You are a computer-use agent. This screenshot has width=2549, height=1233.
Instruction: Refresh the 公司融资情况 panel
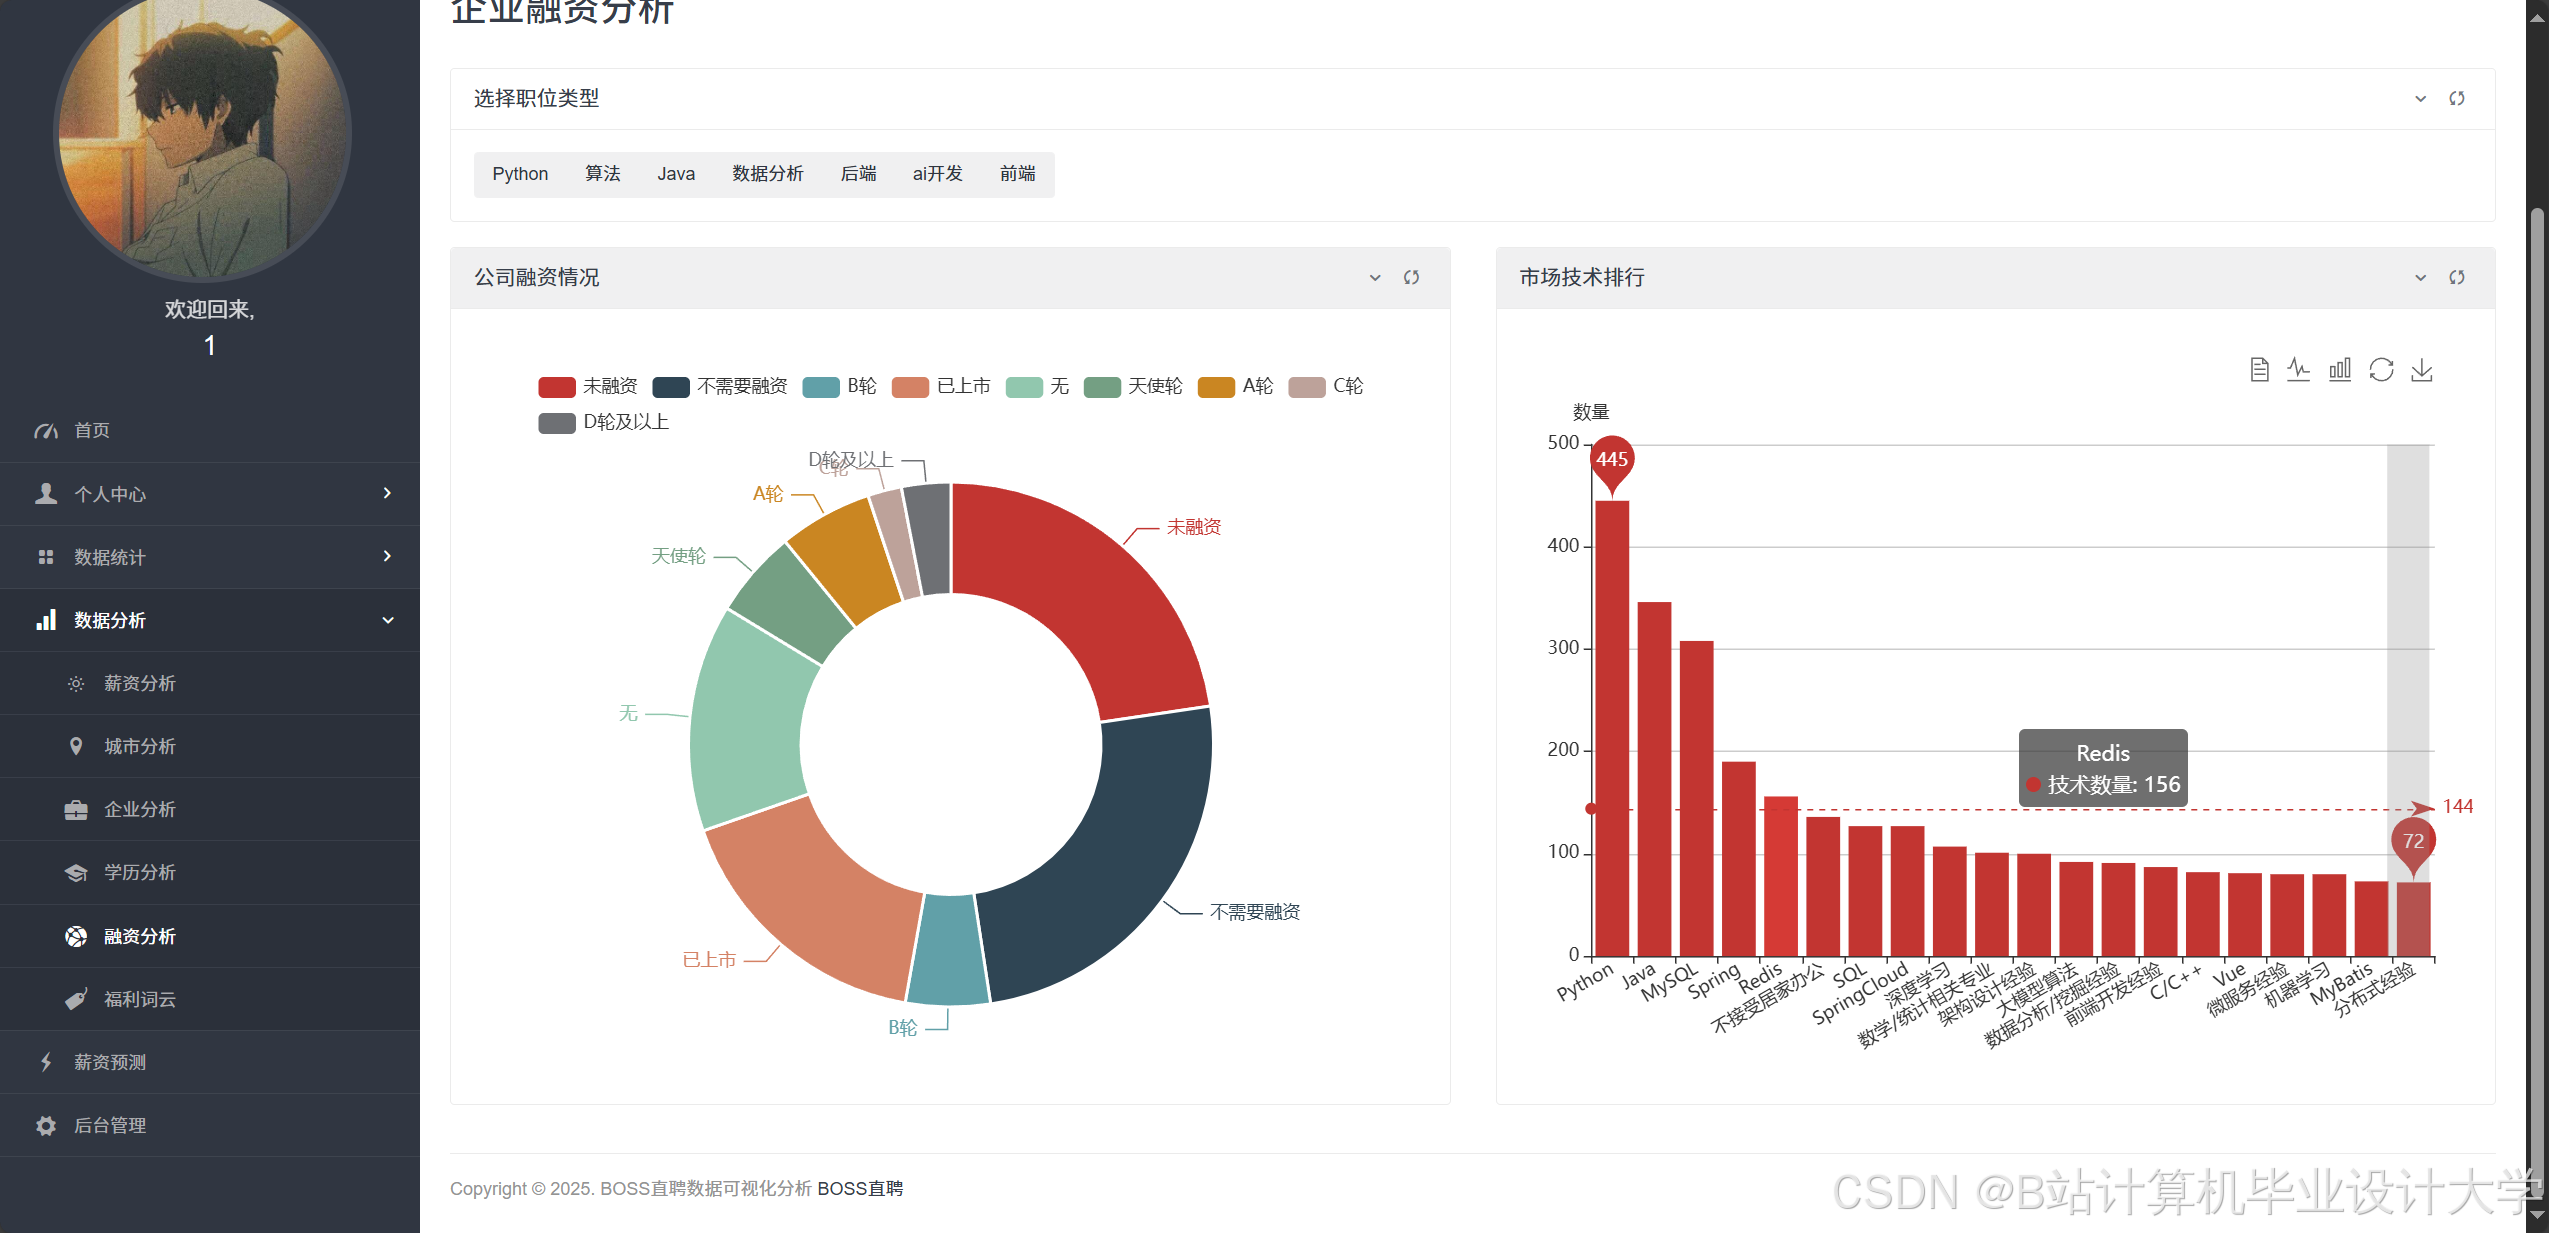pyautogui.click(x=1411, y=278)
